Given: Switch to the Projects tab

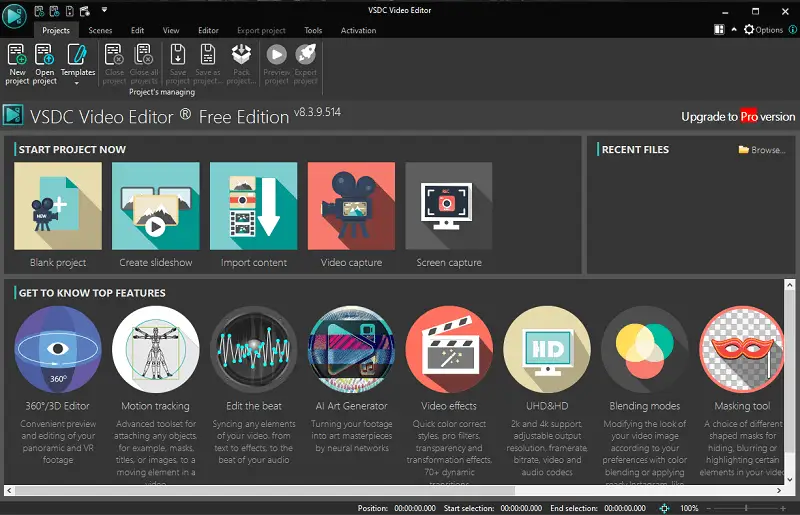Looking at the screenshot, I should (56, 30).
